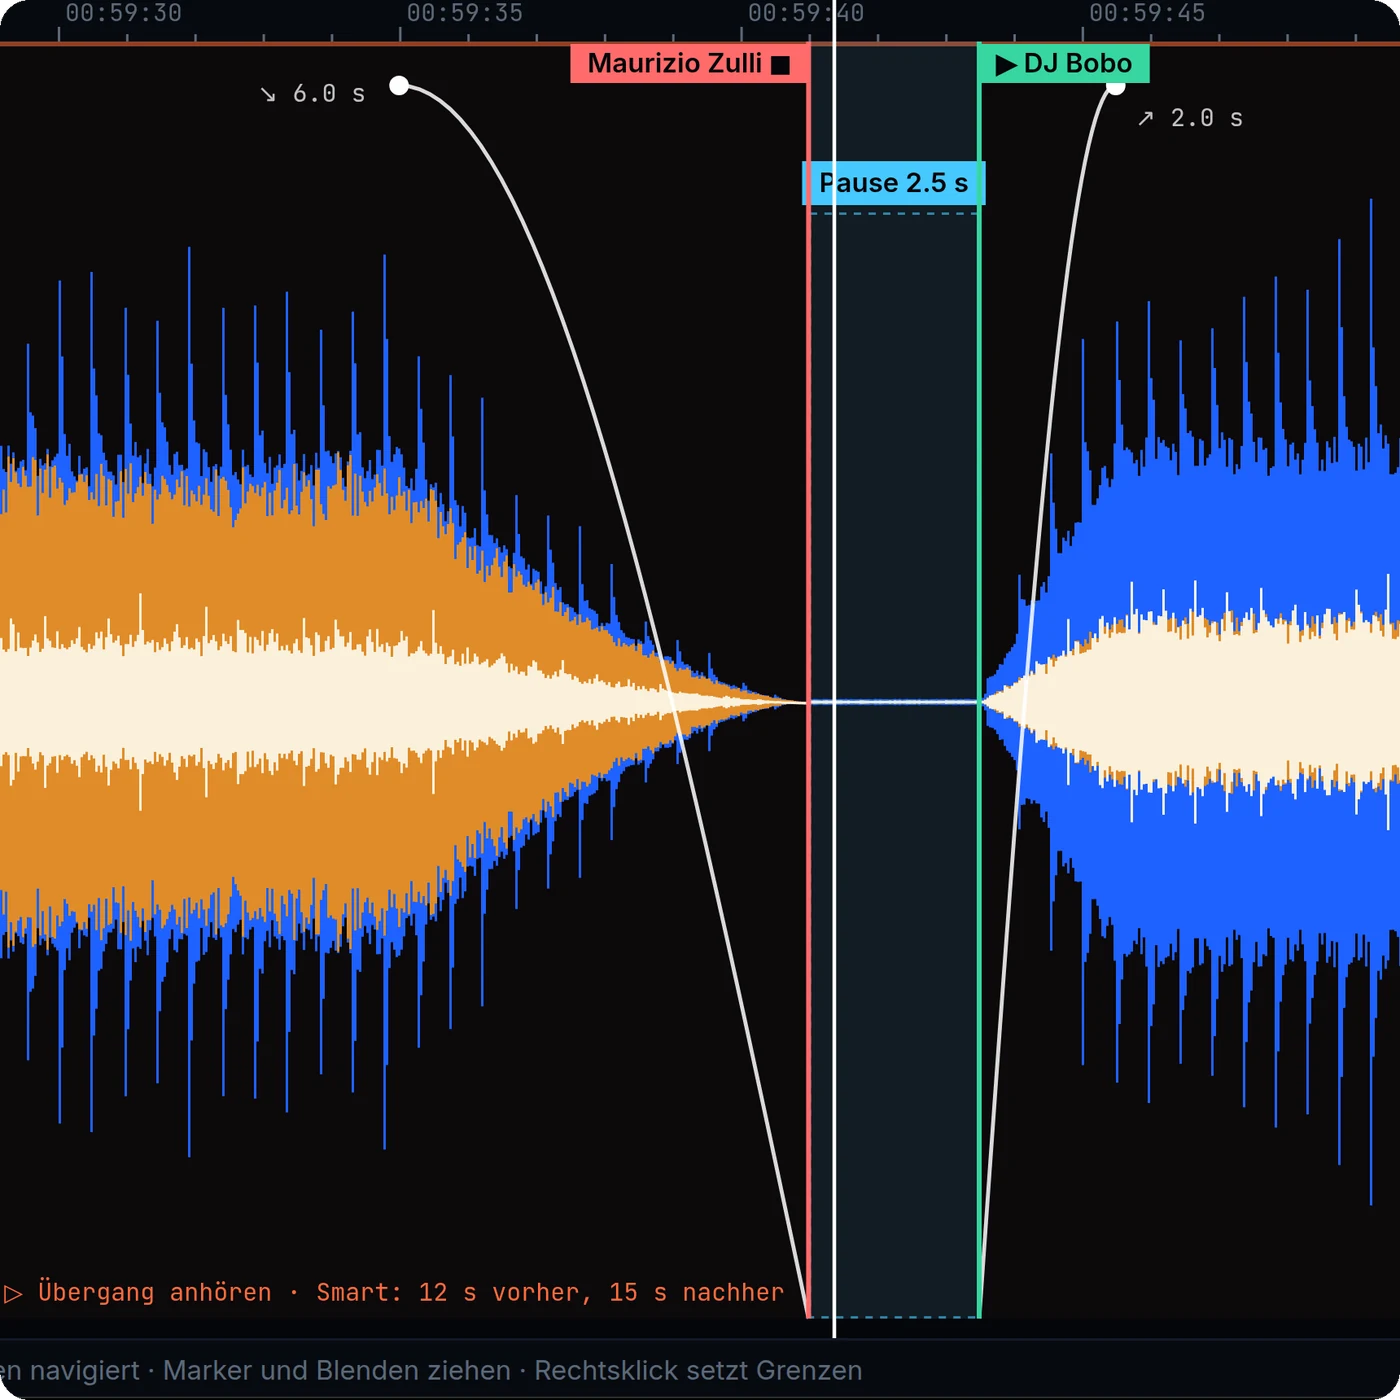
Task: Click the Maurizio Zulli track end marker
Action: 689,64
